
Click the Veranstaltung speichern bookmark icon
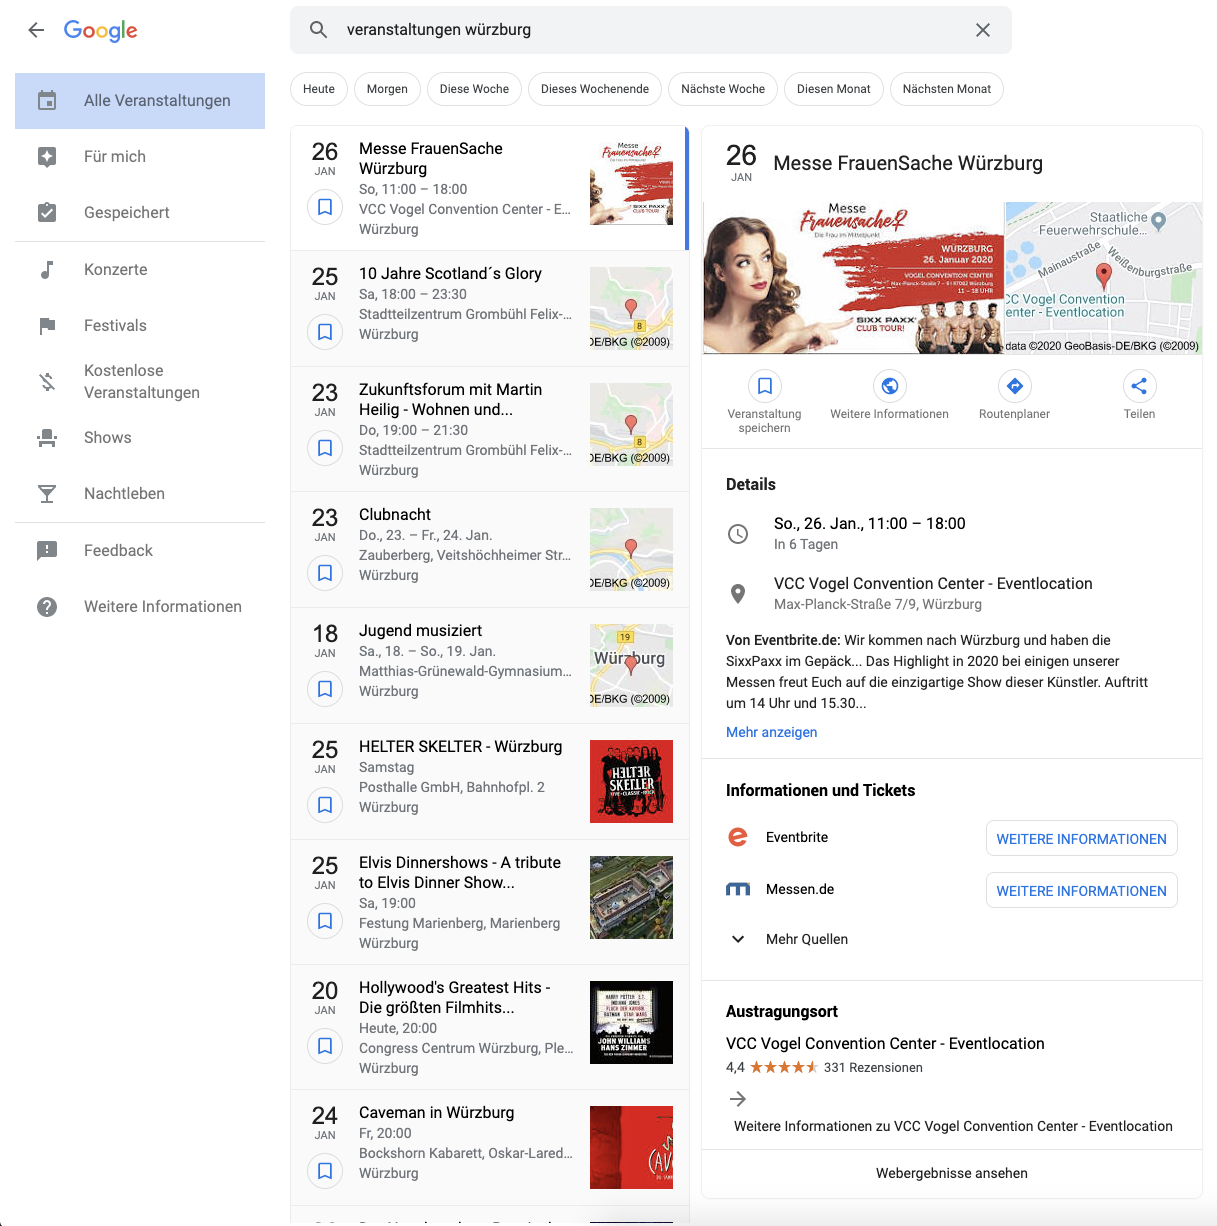[x=765, y=386]
